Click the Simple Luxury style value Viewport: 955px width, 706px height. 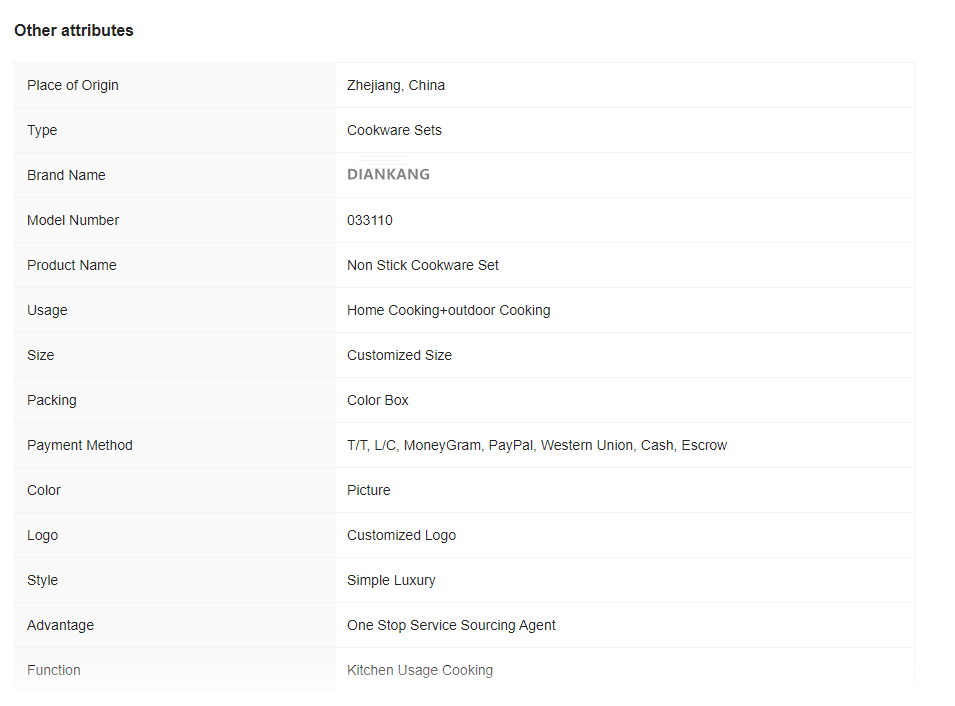tap(391, 581)
